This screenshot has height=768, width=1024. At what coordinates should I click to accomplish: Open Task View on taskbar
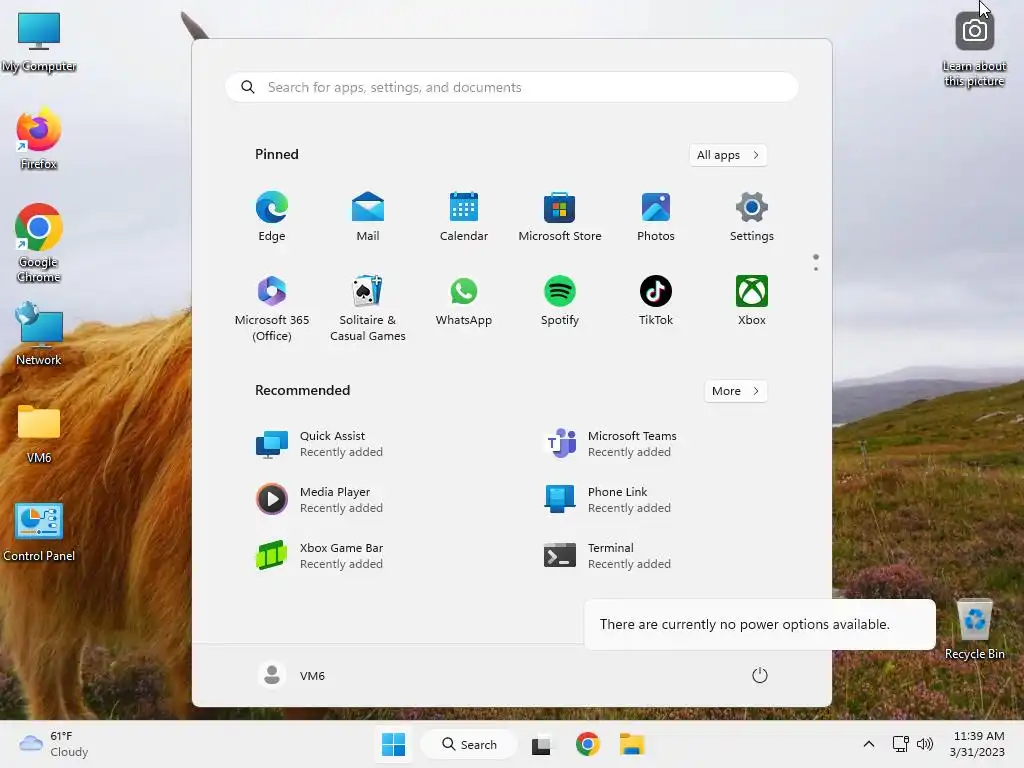pyautogui.click(x=541, y=744)
